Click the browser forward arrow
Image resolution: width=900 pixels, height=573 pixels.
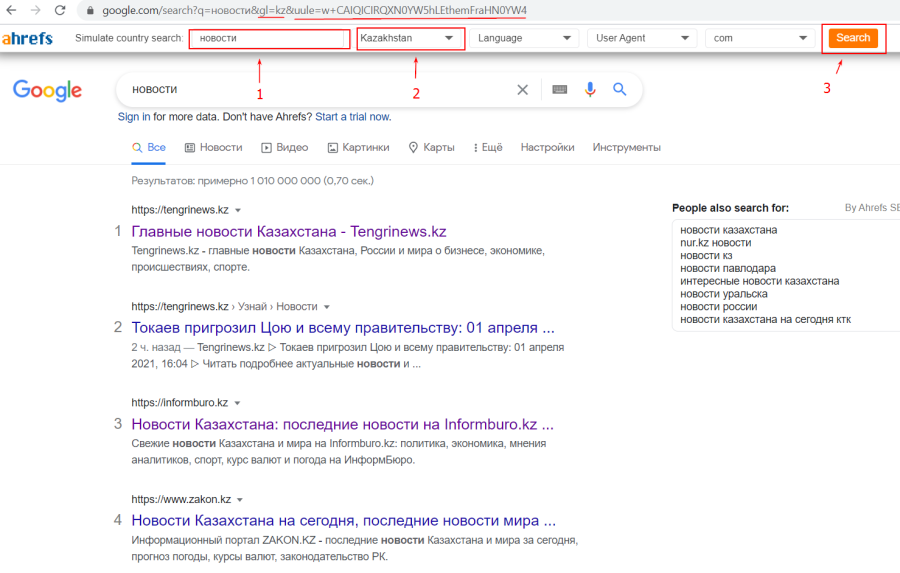[x=36, y=10]
